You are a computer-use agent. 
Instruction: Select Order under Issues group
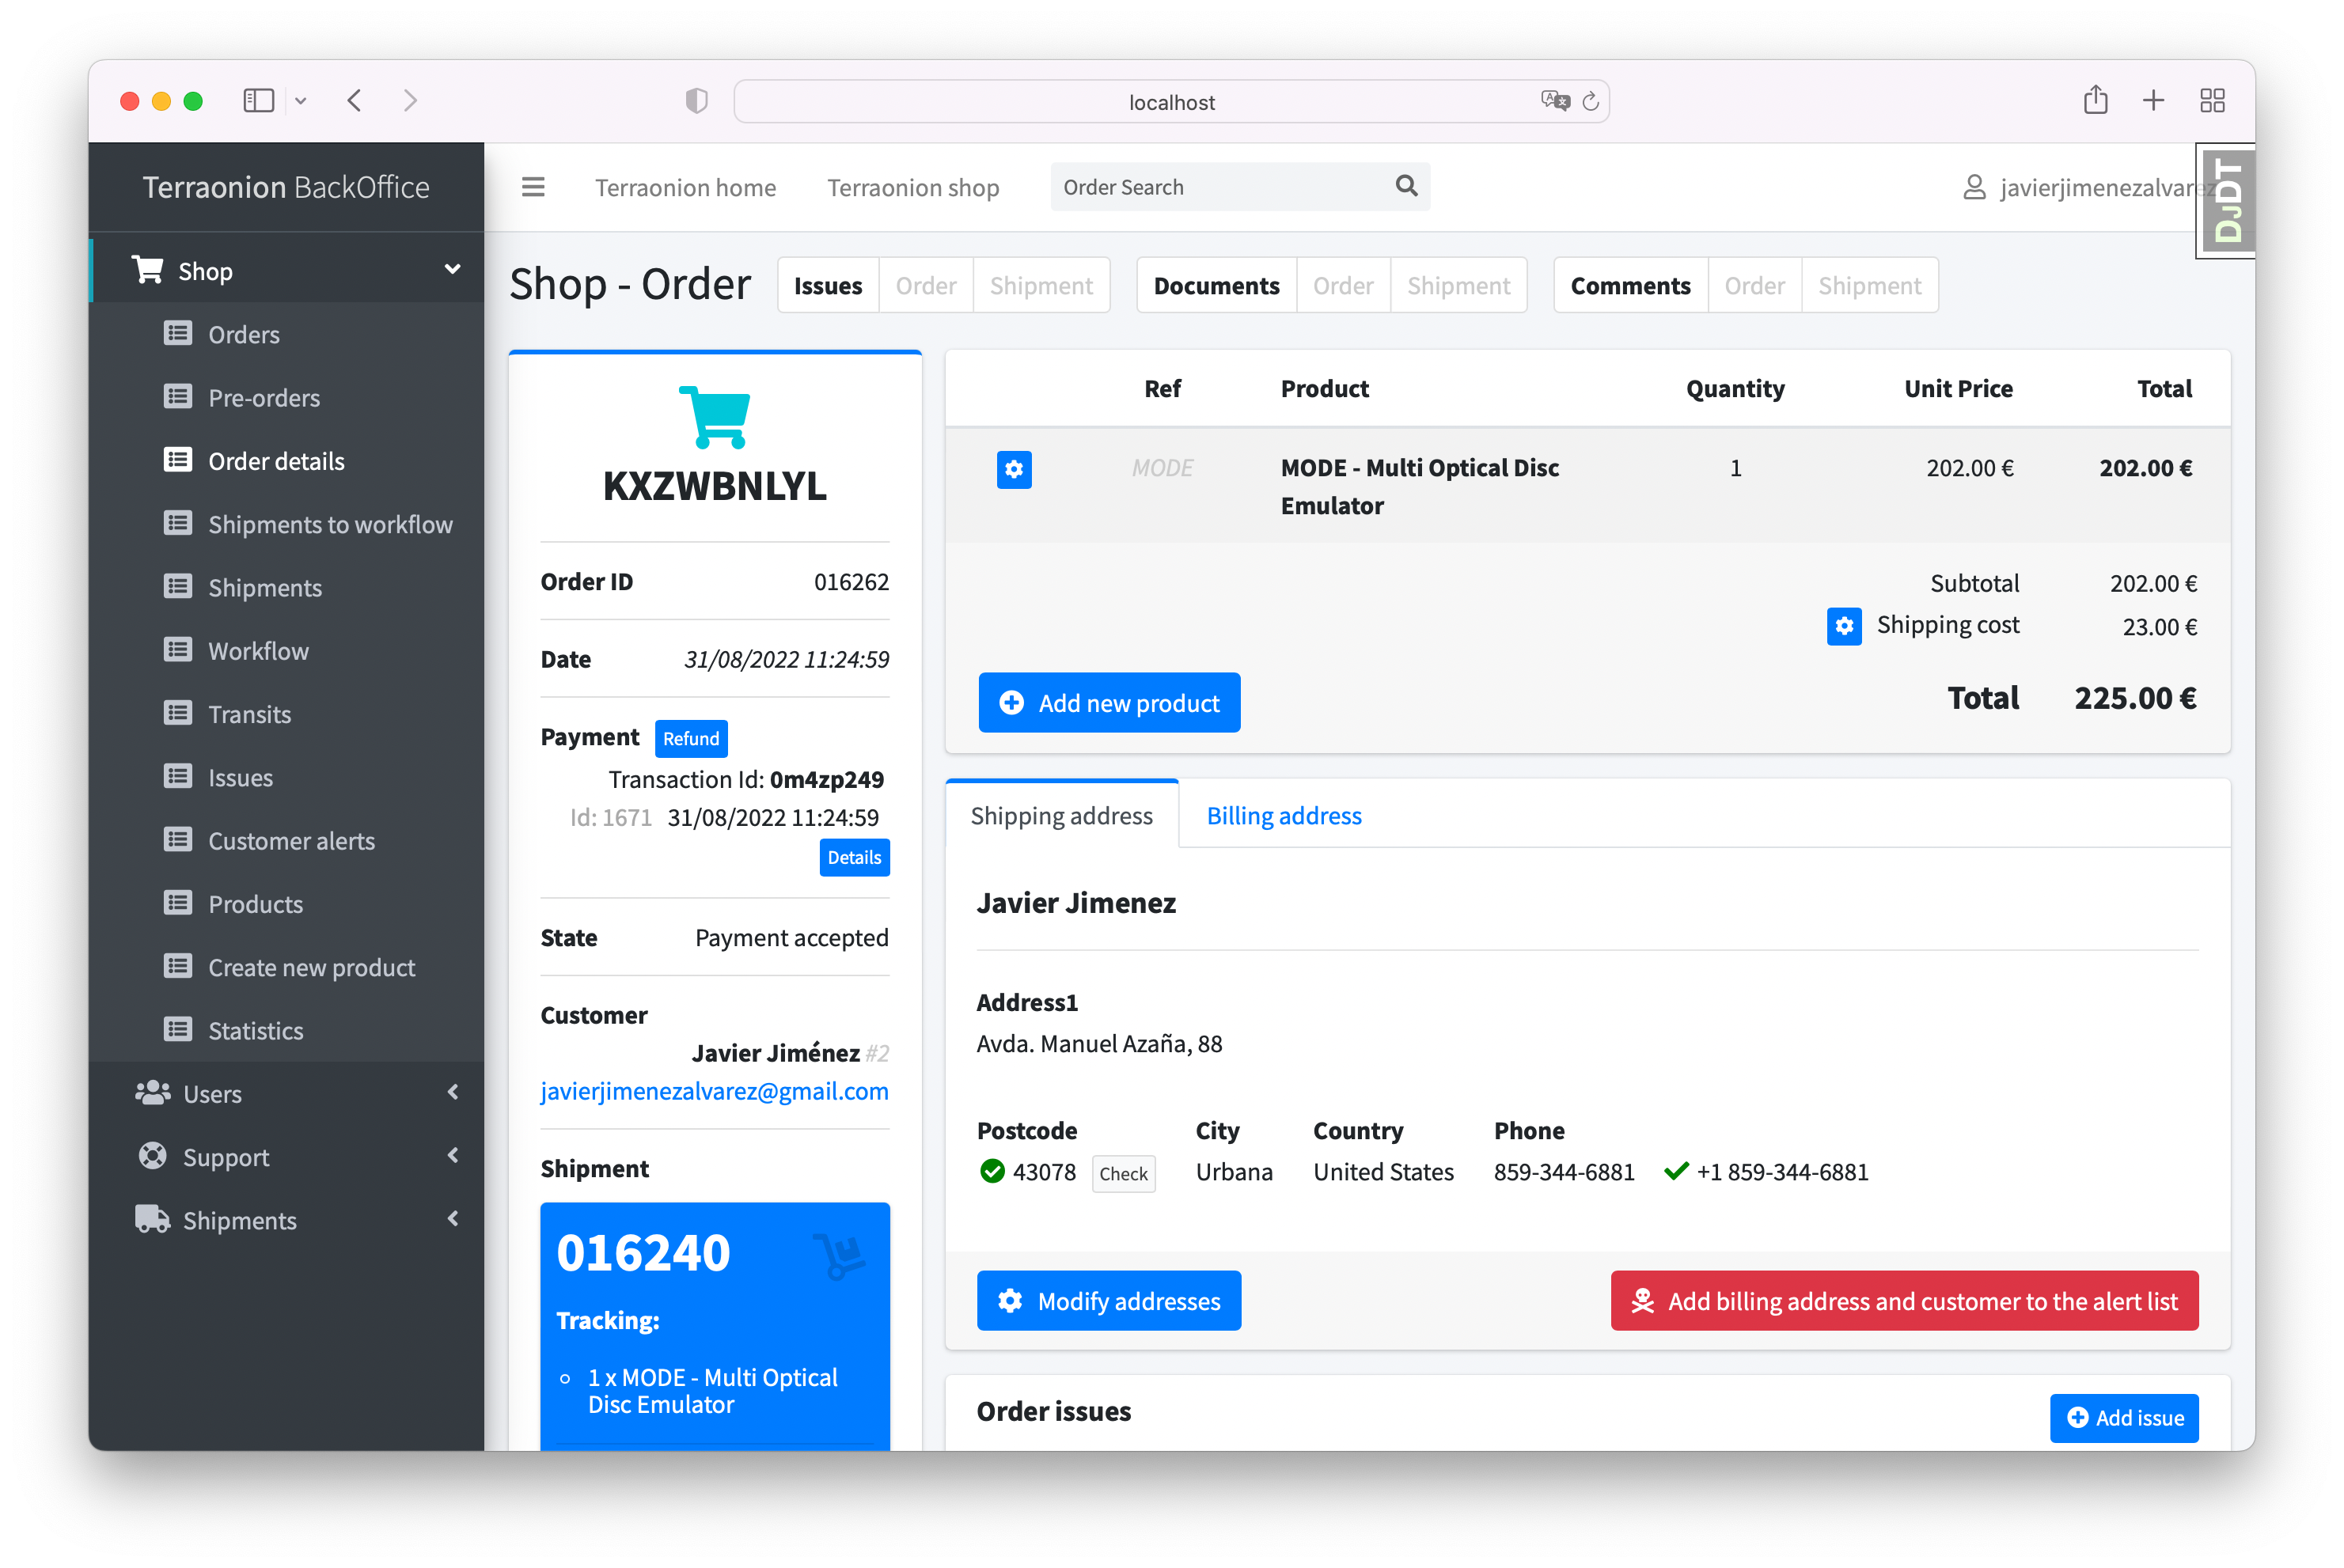[x=926, y=286]
